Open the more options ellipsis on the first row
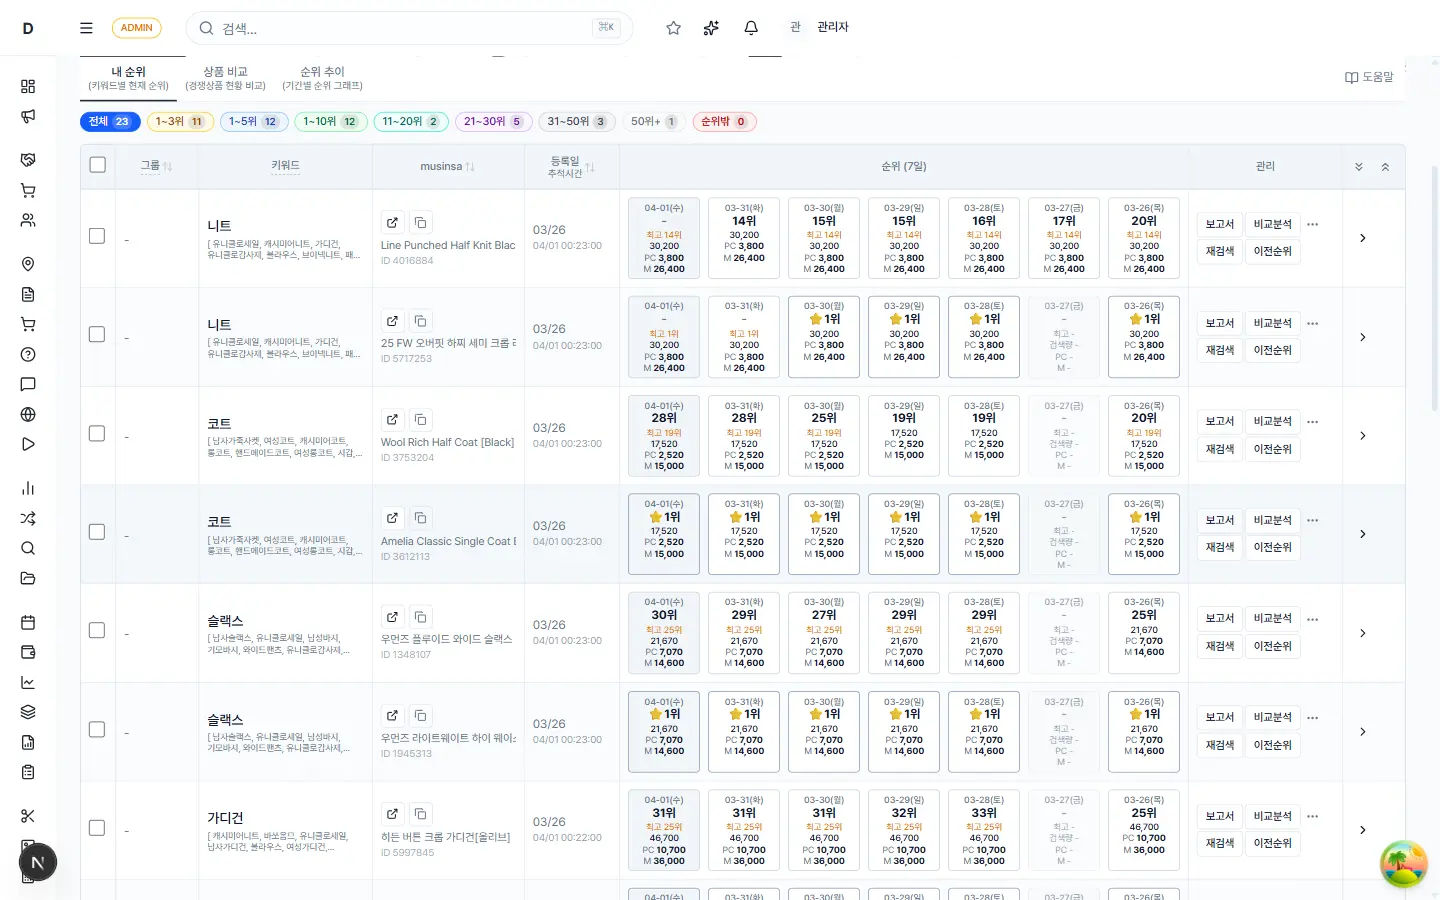The image size is (1440, 900). click(1312, 224)
